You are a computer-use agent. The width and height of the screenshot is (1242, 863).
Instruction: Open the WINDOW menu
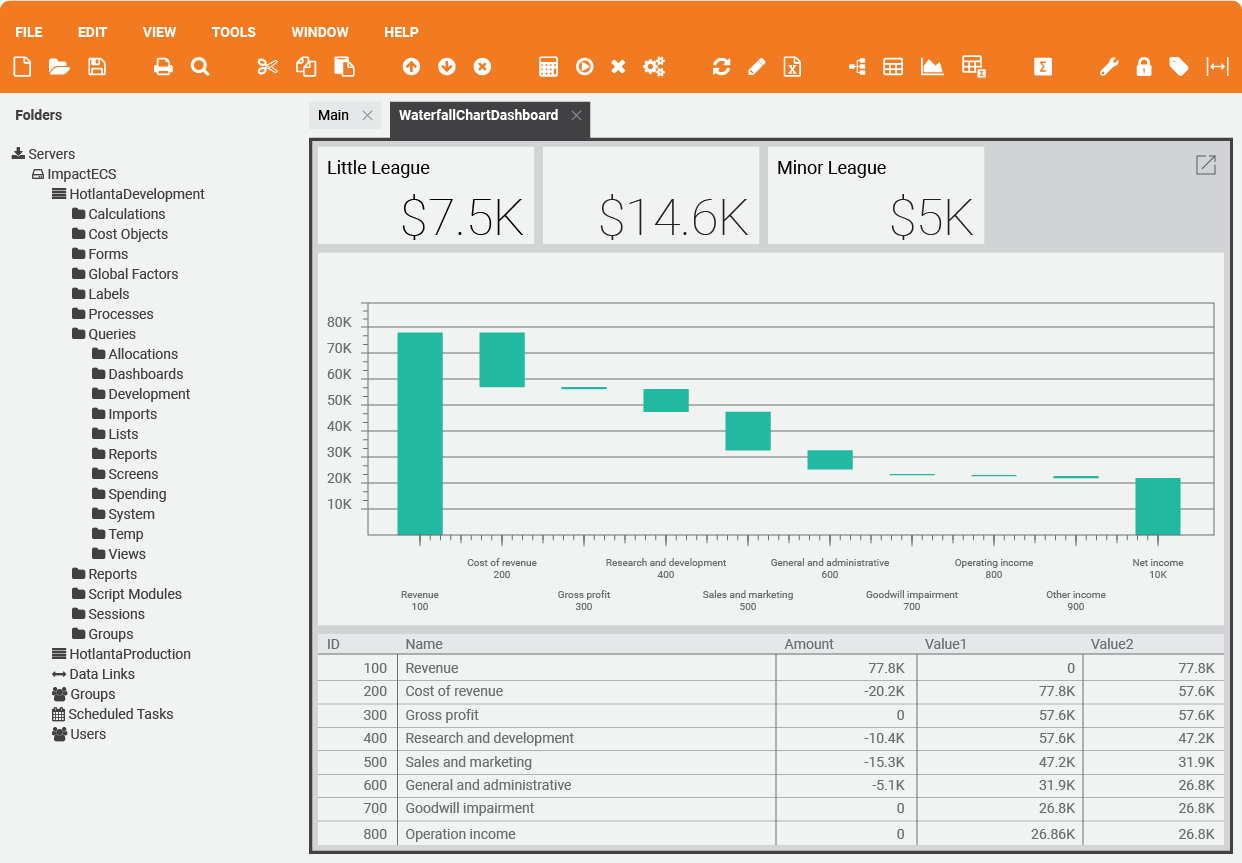(x=320, y=32)
